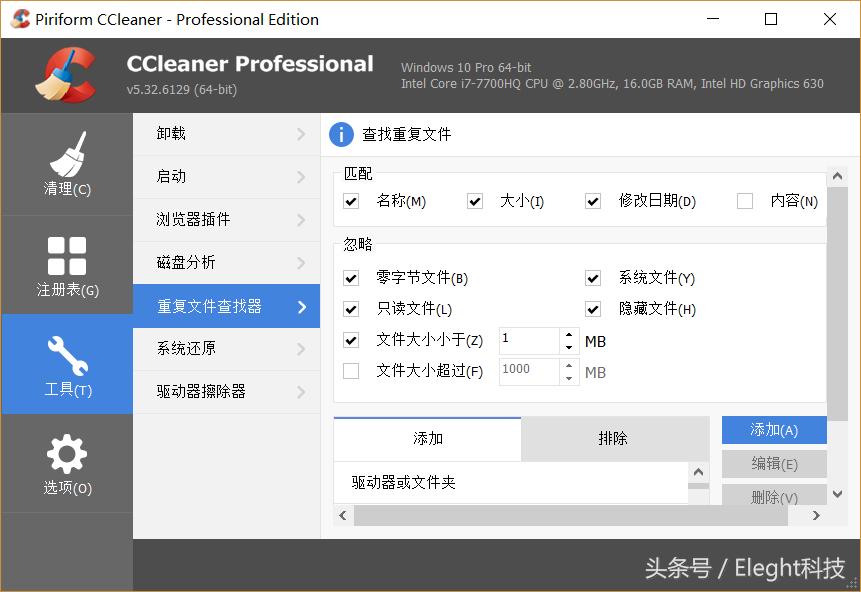Screen dimensions: 861x592
Task: Switch to the 排除 tab
Action: [x=614, y=438]
